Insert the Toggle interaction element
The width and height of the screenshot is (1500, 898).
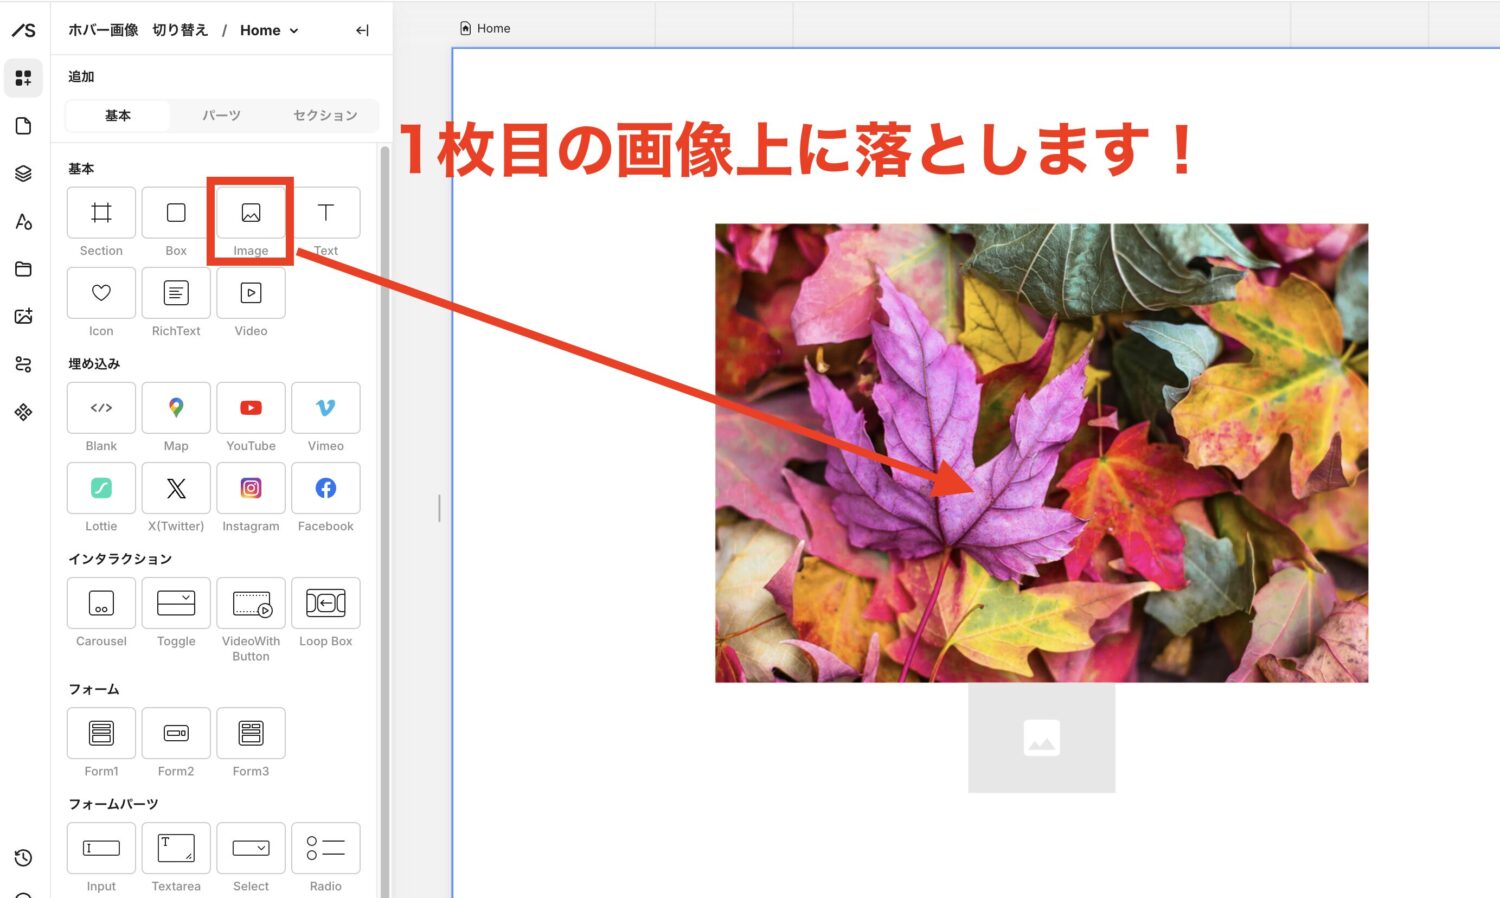click(x=176, y=603)
